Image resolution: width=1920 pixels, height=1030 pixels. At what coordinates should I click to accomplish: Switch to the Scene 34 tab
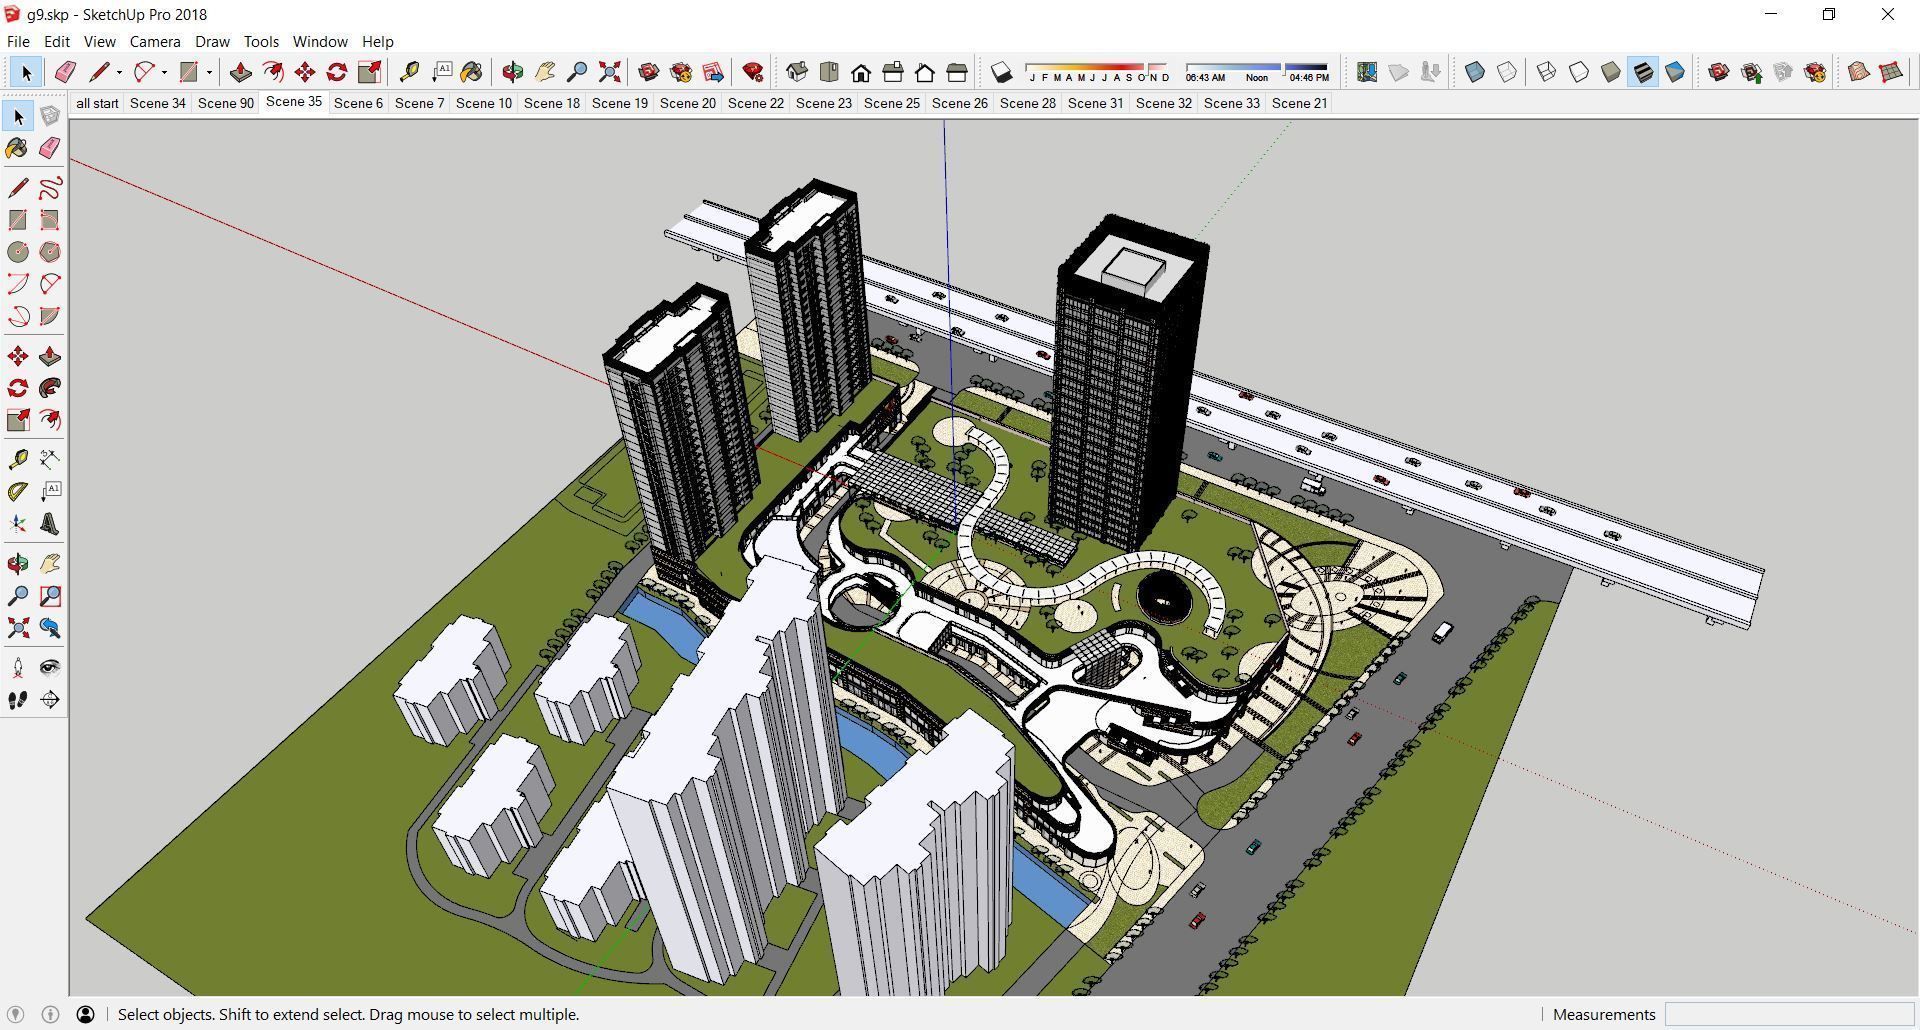pyautogui.click(x=158, y=103)
